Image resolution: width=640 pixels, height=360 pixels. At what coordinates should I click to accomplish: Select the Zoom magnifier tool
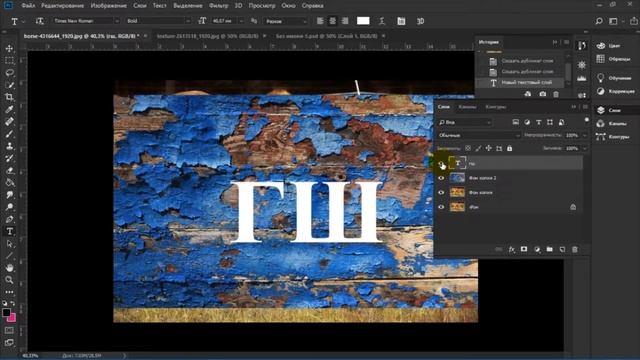pyautogui.click(x=9, y=280)
